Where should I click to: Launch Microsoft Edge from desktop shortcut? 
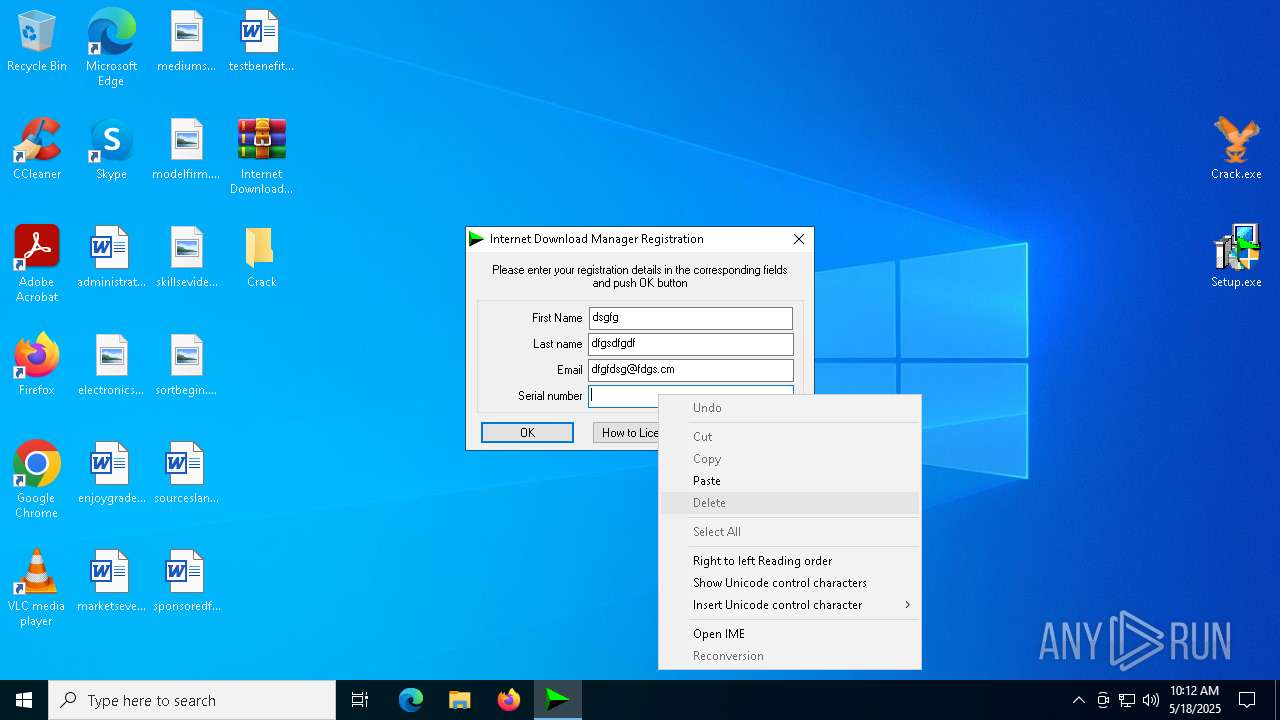pyautogui.click(x=111, y=47)
